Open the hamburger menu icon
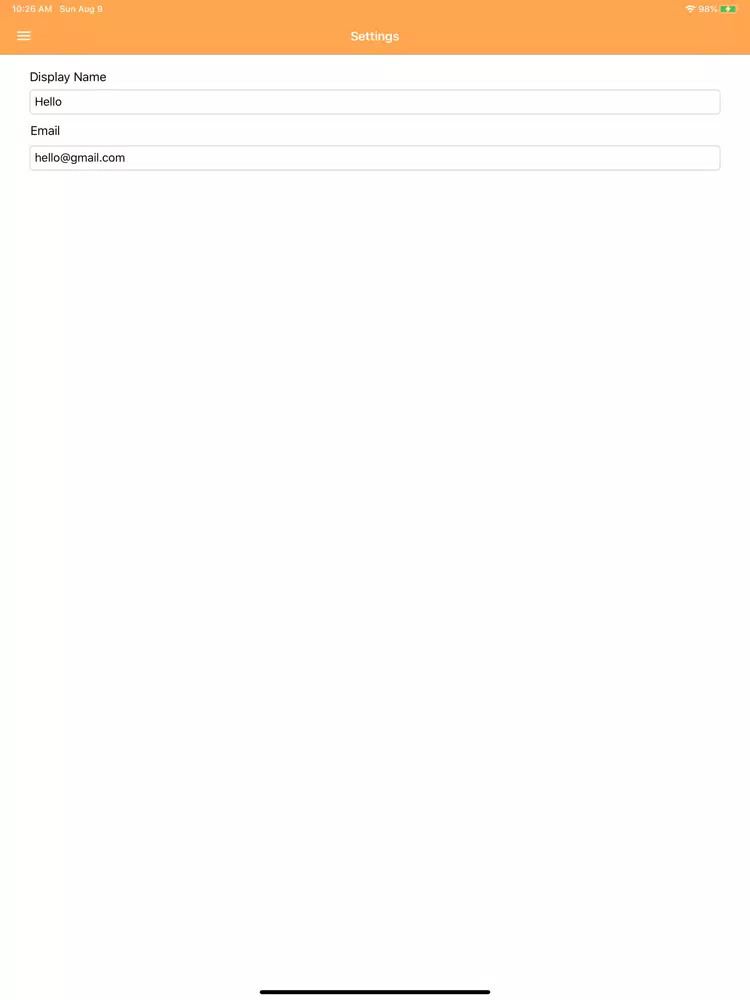 tap(24, 36)
